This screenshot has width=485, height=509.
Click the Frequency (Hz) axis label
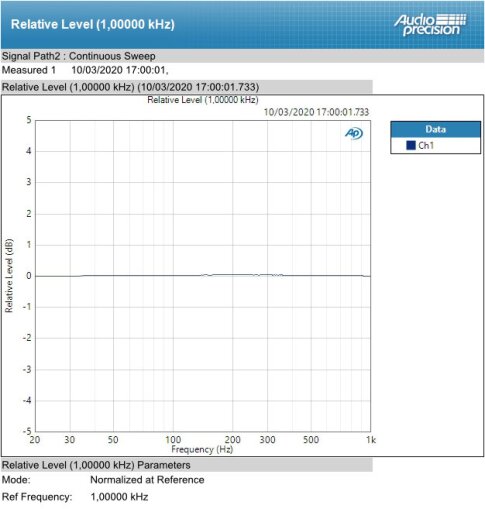coord(202,449)
